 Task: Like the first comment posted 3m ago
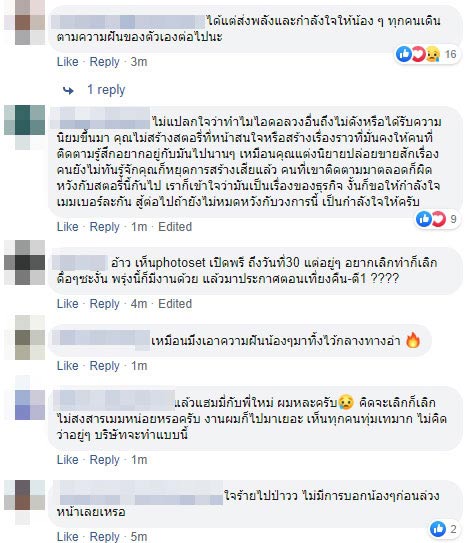[68, 62]
